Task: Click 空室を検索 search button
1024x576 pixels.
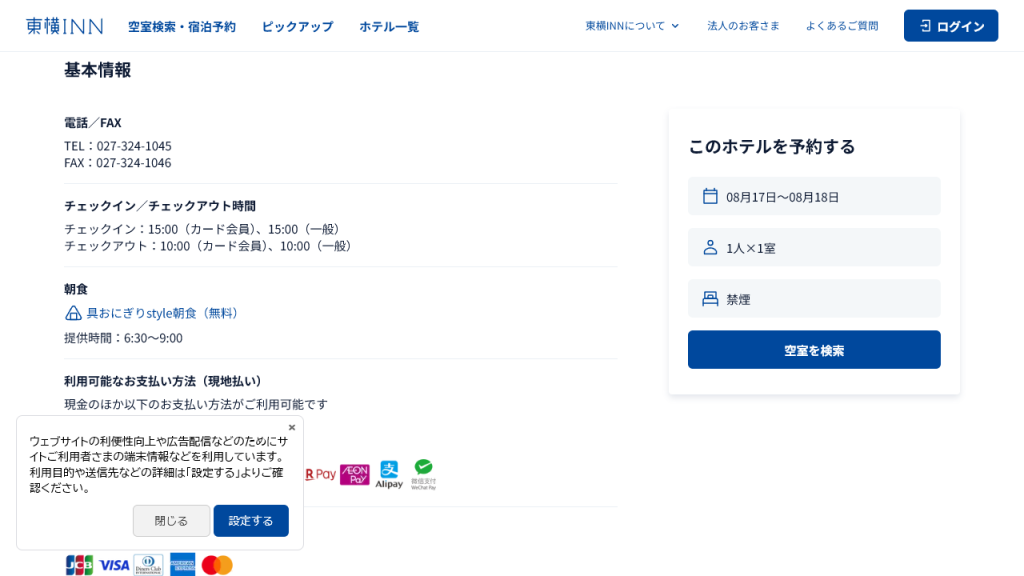Action: click(814, 350)
